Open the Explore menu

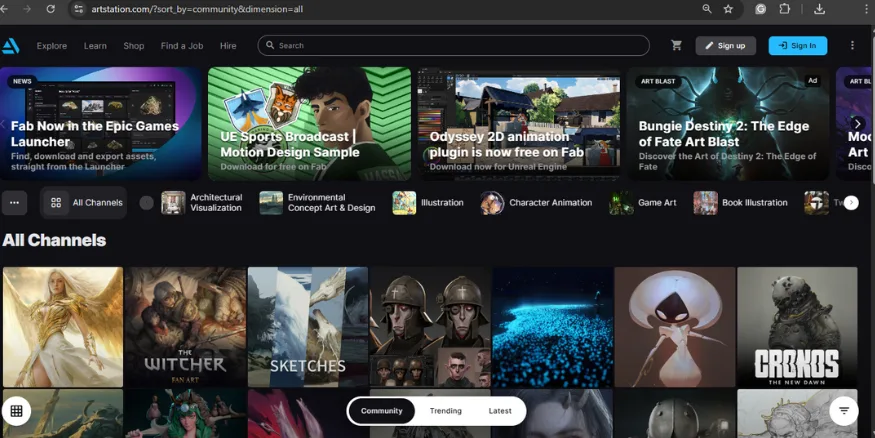pos(52,46)
